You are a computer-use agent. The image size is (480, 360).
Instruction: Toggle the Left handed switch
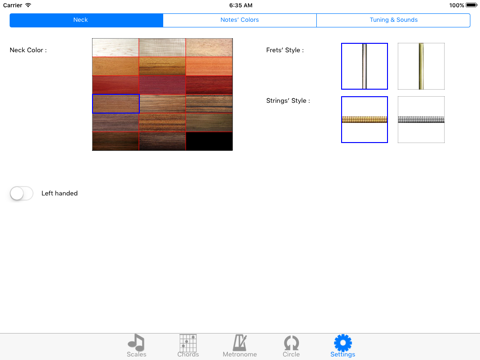(x=21, y=193)
